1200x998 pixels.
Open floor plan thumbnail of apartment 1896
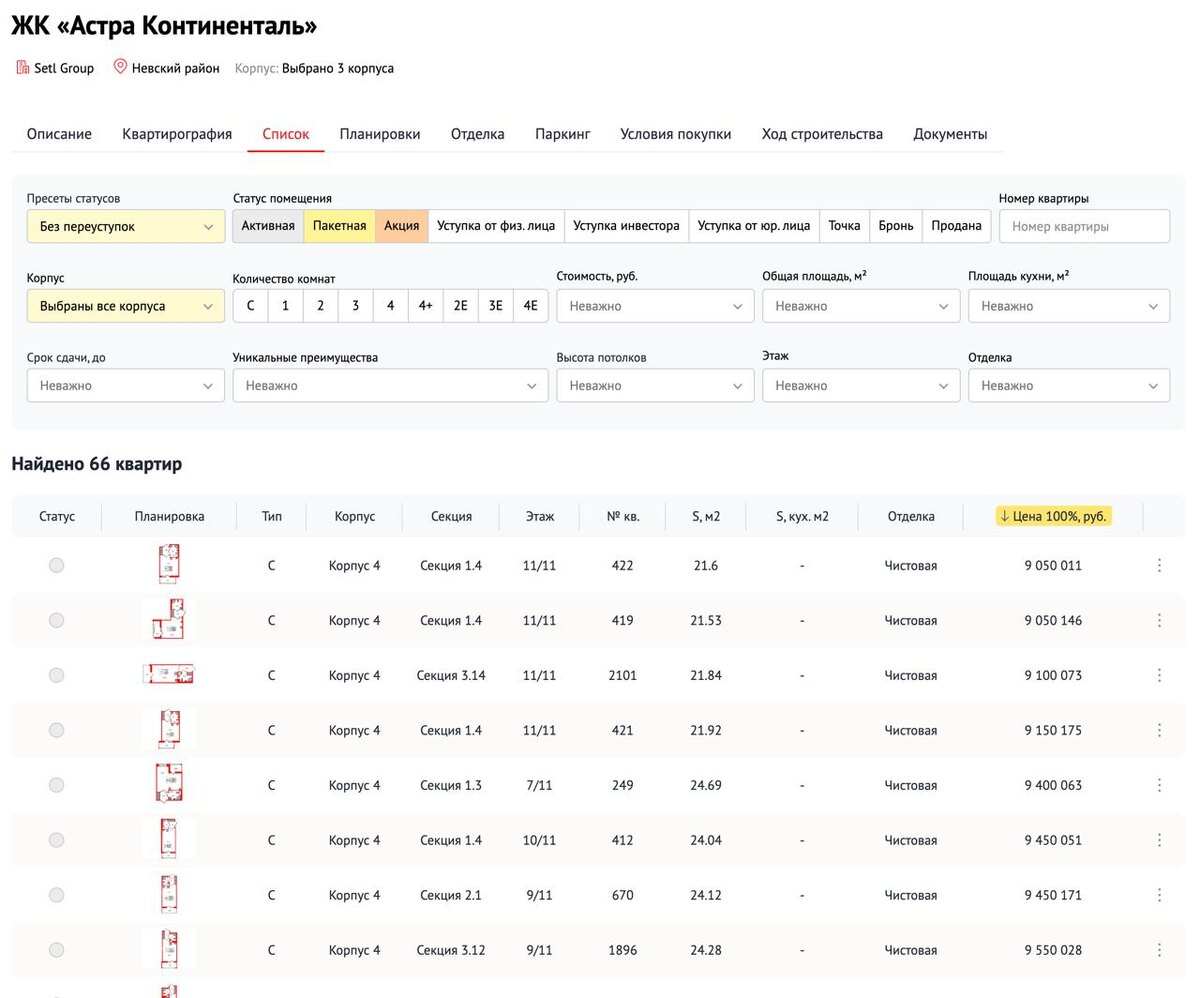(x=169, y=949)
